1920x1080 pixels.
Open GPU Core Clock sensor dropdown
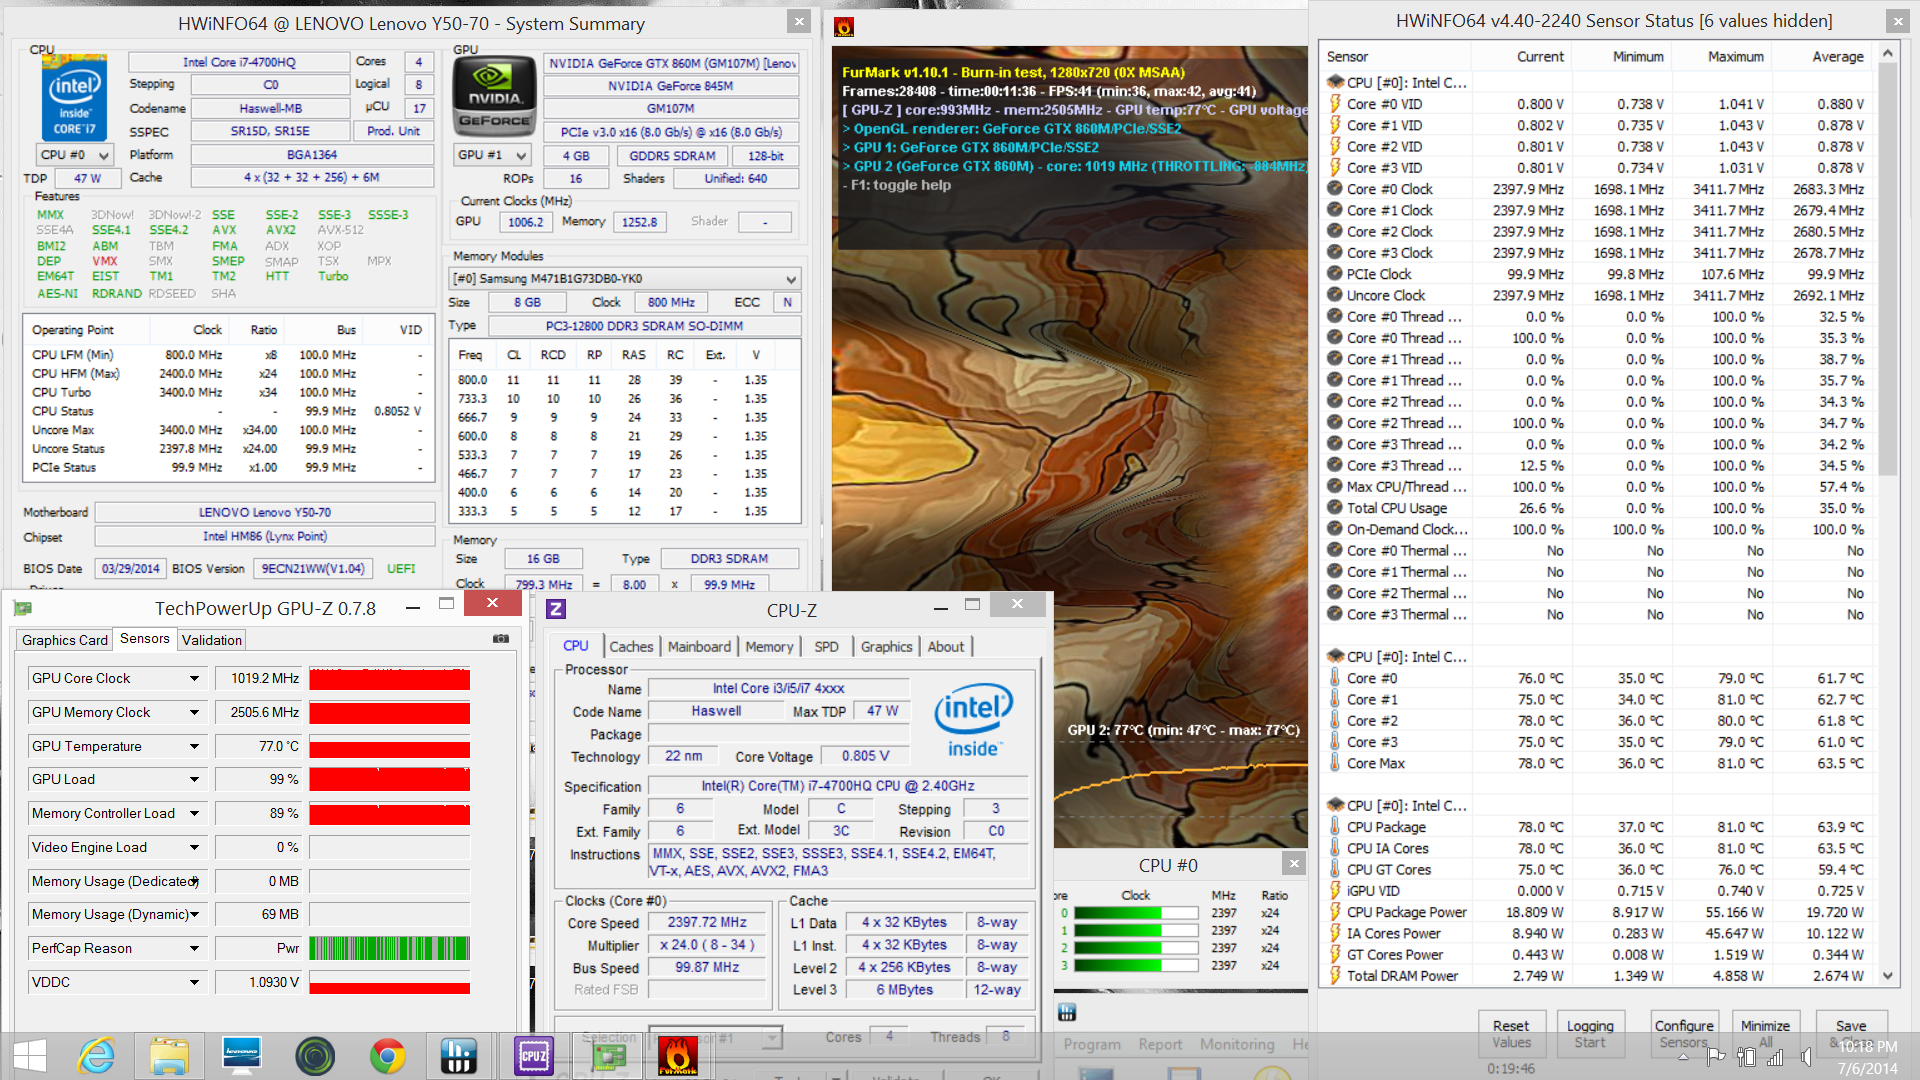(194, 679)
